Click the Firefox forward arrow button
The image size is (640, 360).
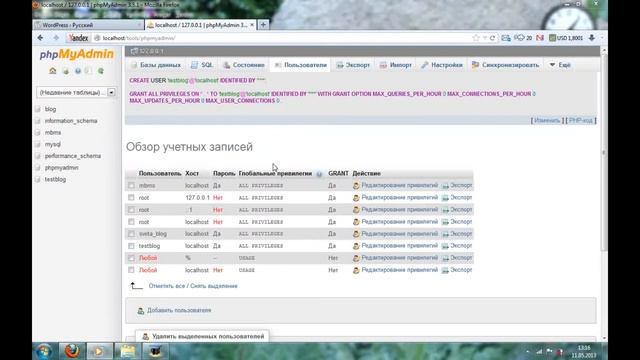tap(56, 38)
